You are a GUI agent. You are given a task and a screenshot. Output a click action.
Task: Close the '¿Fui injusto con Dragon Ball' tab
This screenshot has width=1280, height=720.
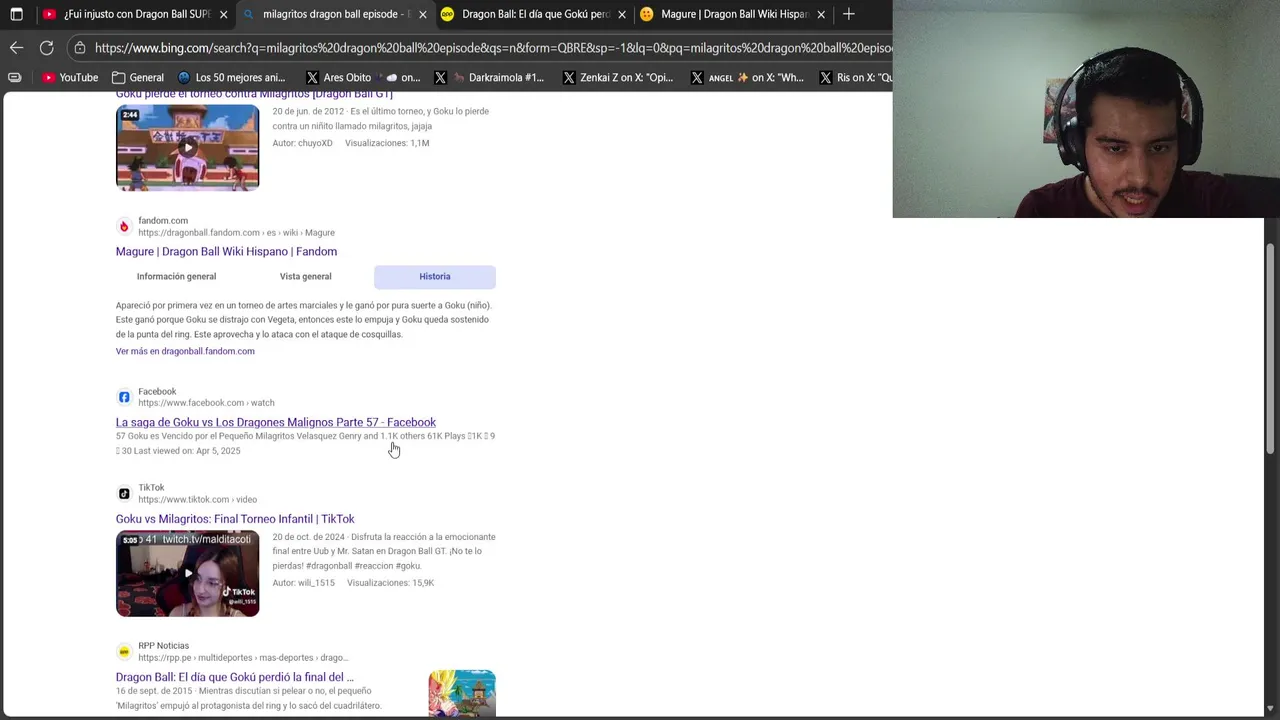223,14
